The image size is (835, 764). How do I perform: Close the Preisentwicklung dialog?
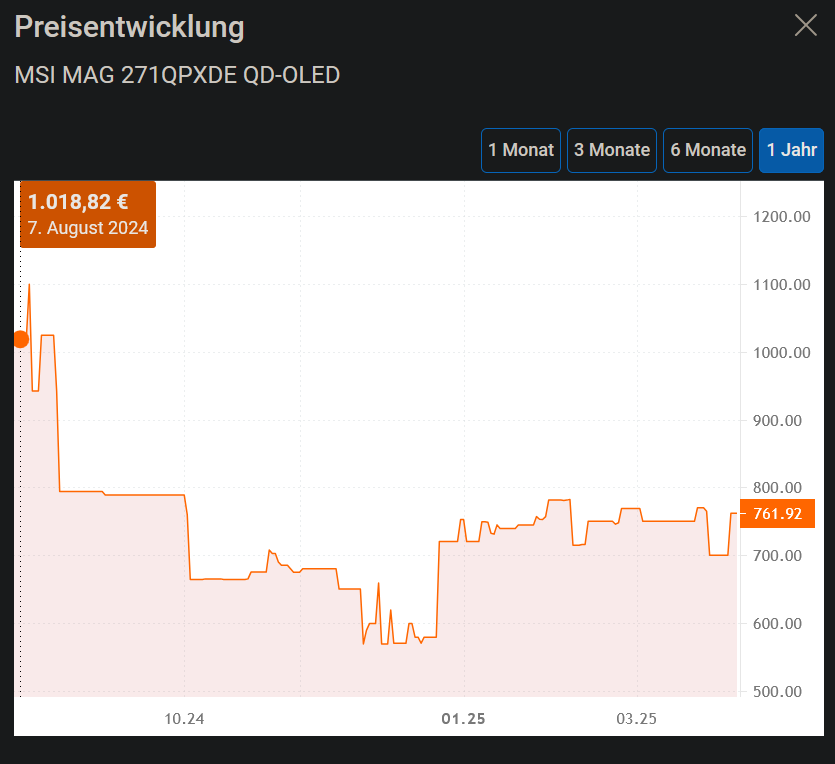click(806, 25)
